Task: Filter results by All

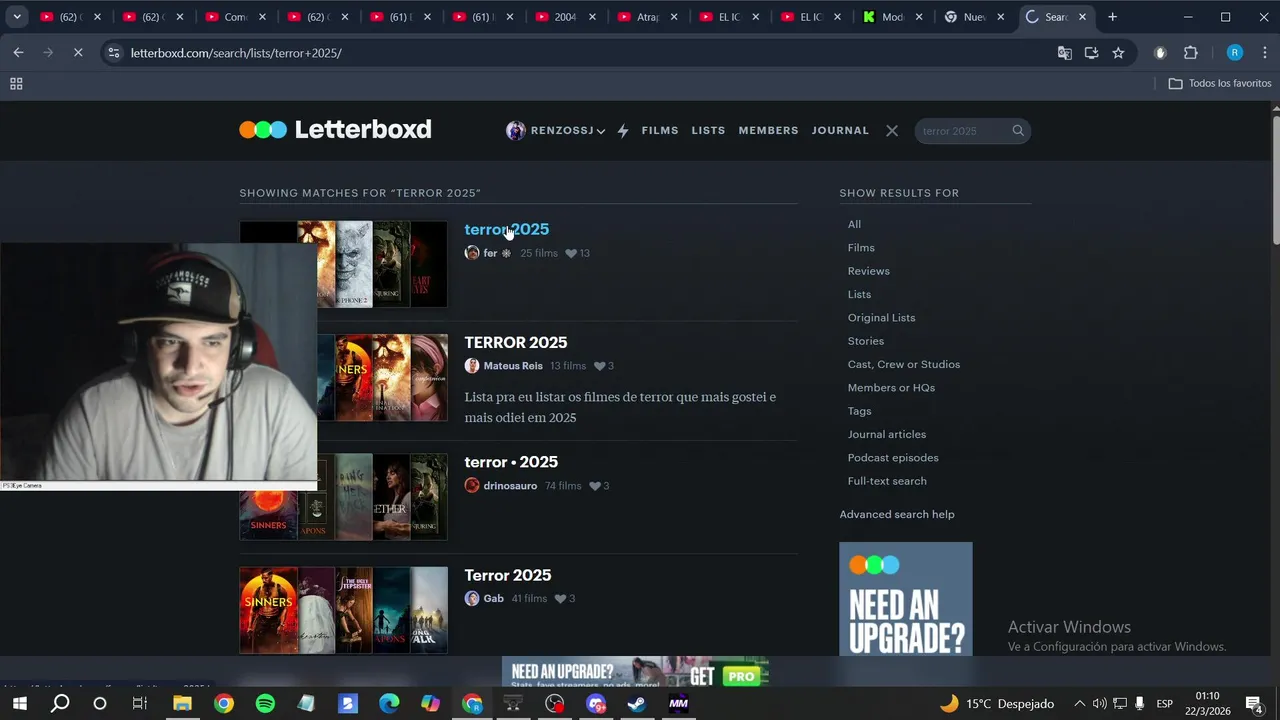Action: (x=854, y=224)
